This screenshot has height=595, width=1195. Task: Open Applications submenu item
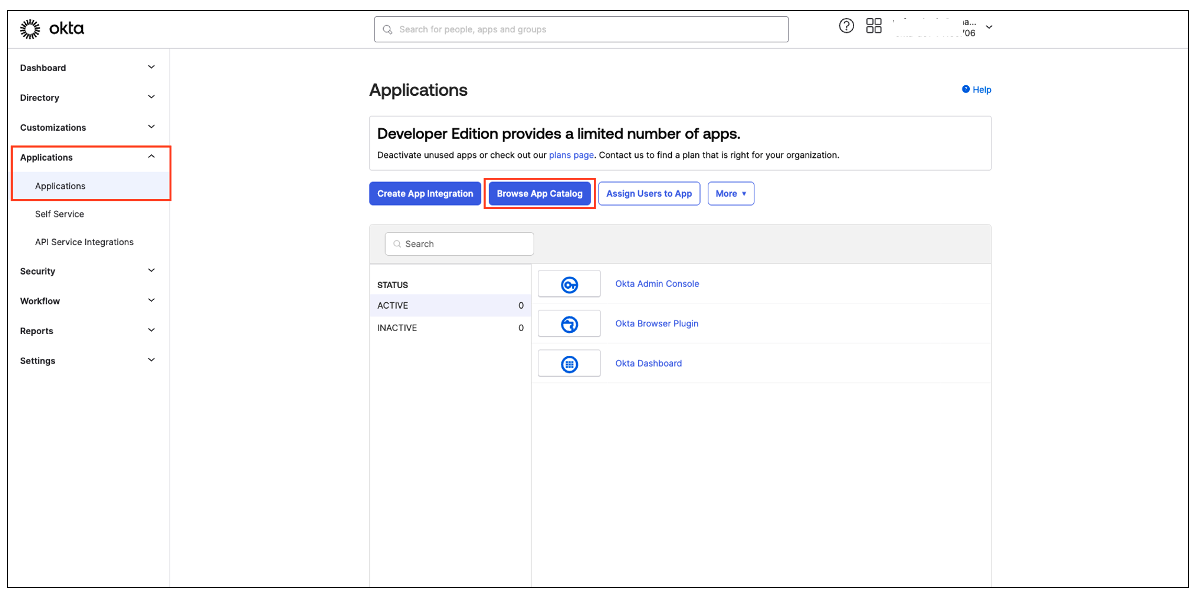pos(60,186)
